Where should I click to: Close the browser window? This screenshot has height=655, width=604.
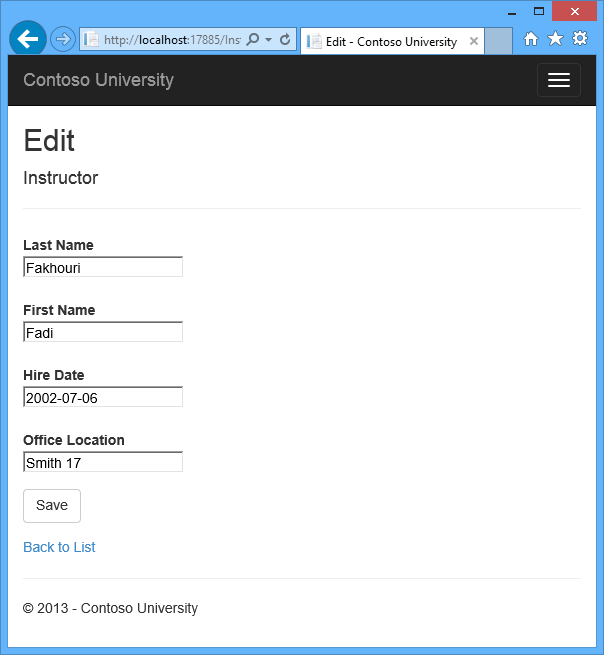pos(575,11)
